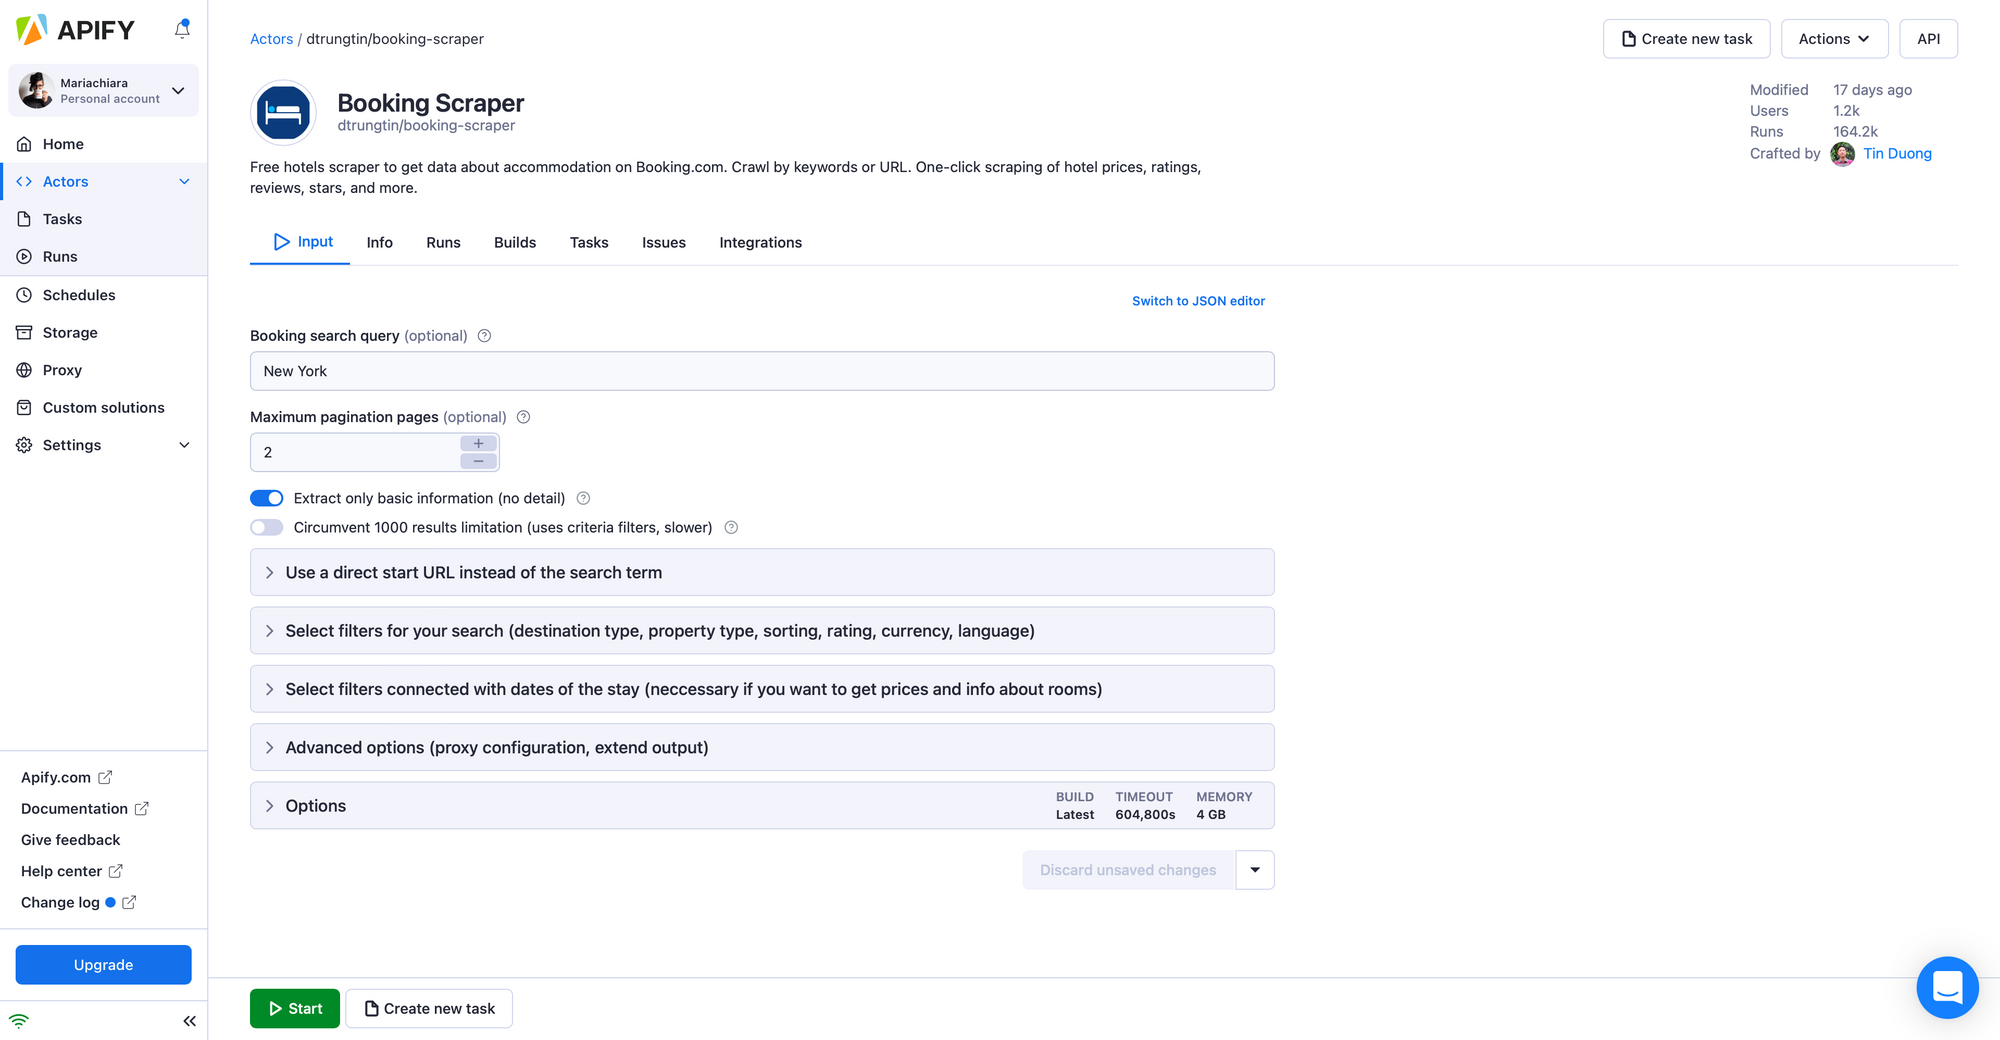Toggle Circumvent 1000 results limitation switch
This screenshot has height=1040, width=2000.
pyautogui.click(x=267, y=527)
